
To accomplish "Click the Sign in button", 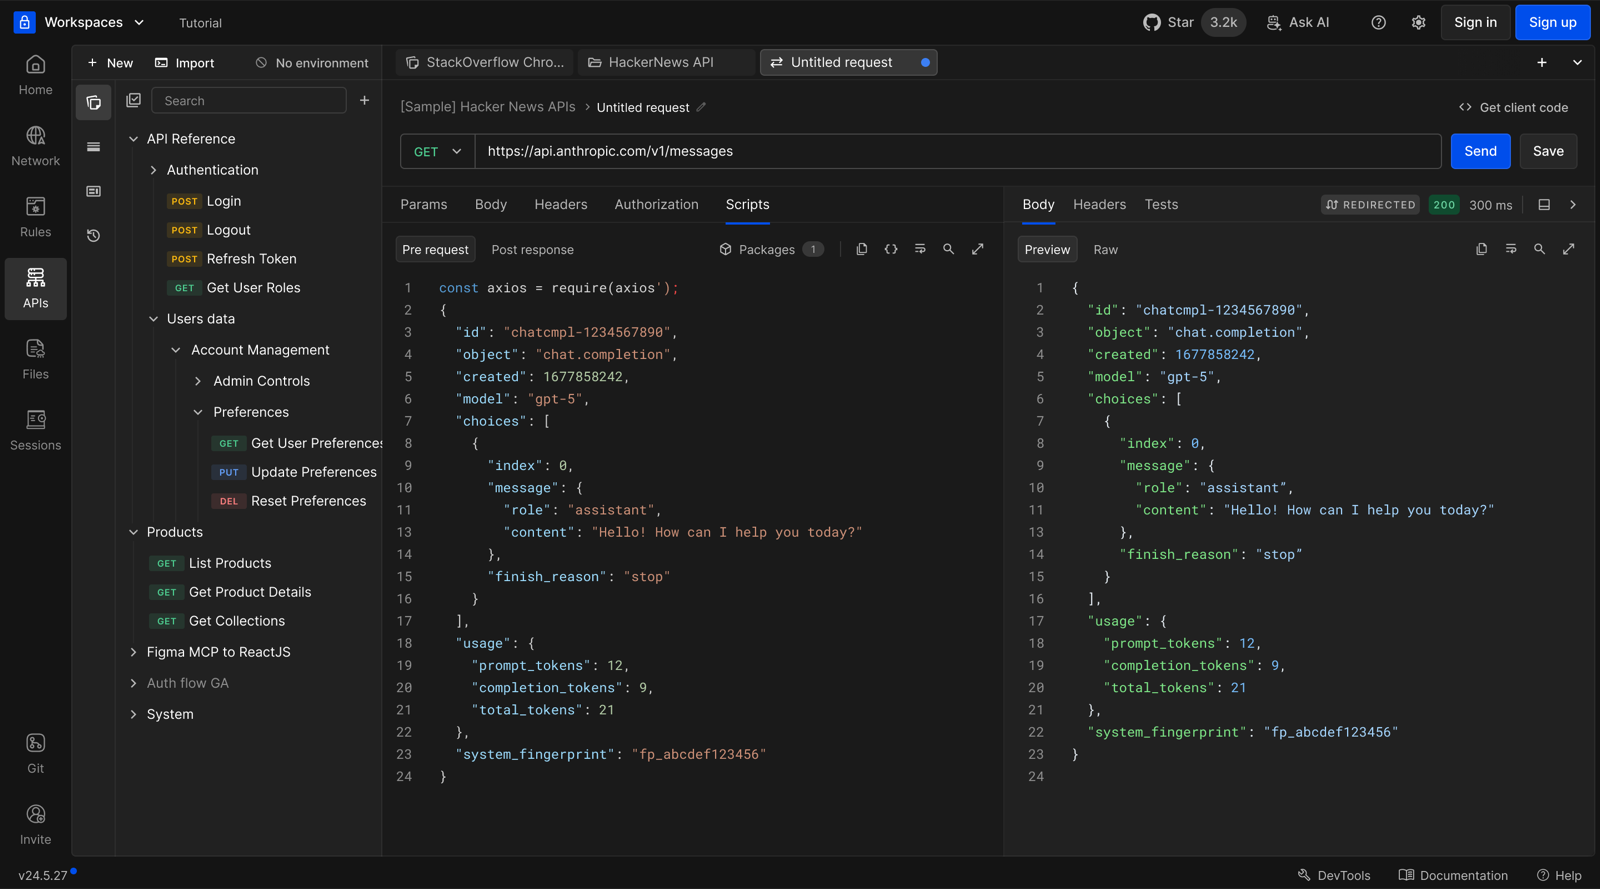I will tap(1475, 22).
